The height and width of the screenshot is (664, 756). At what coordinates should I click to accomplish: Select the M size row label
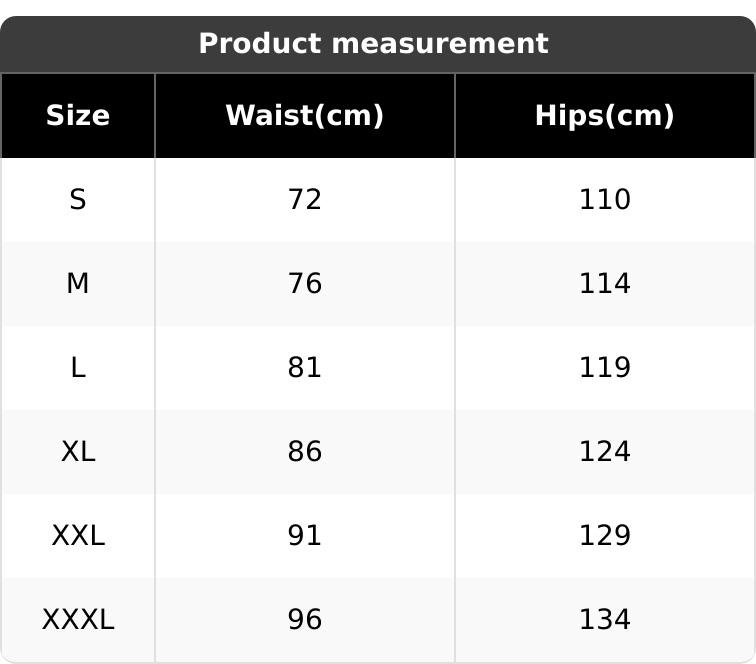click(x=78, y=284)
